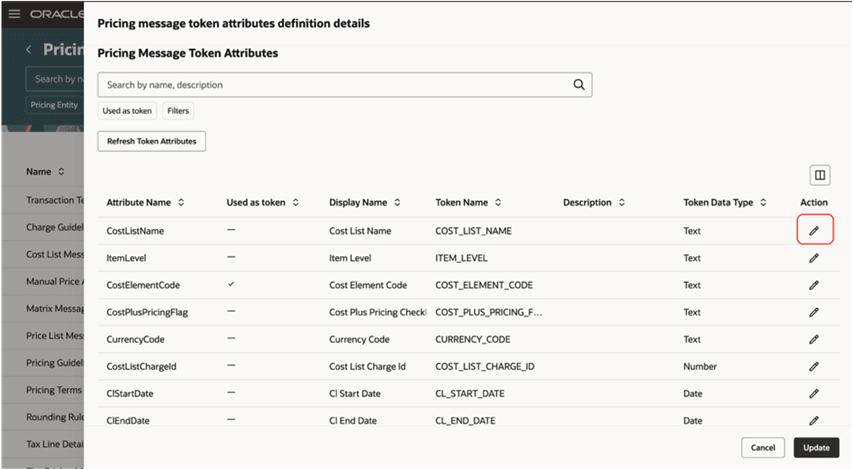Click Cost Element Code display name

[x=368, y=285]
